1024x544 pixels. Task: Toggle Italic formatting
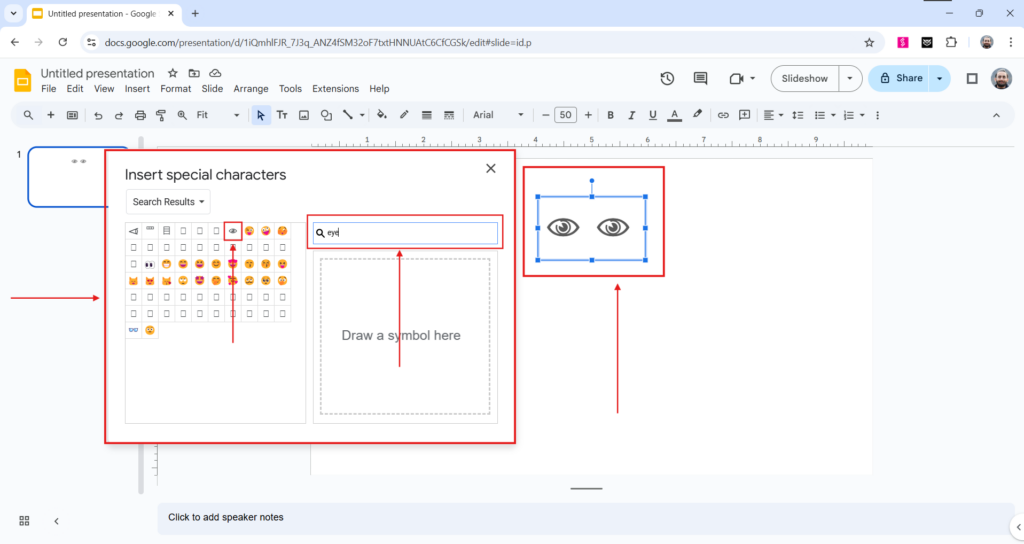click(631, 115)
